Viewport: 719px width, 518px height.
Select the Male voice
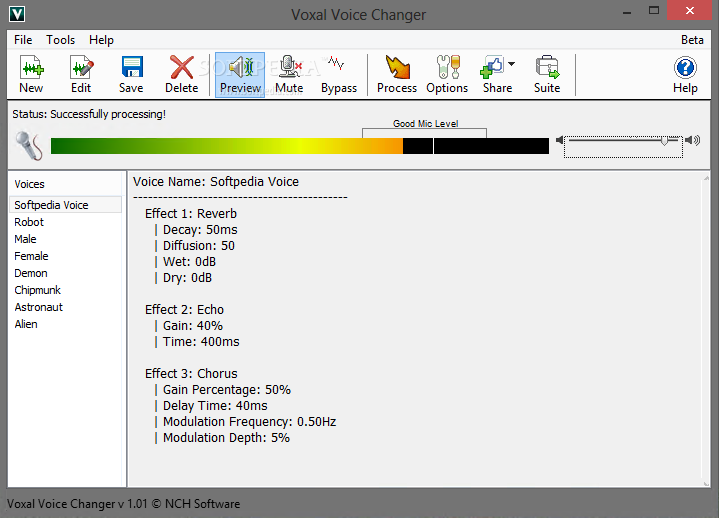pyautogui.click(x=25, y=239)
